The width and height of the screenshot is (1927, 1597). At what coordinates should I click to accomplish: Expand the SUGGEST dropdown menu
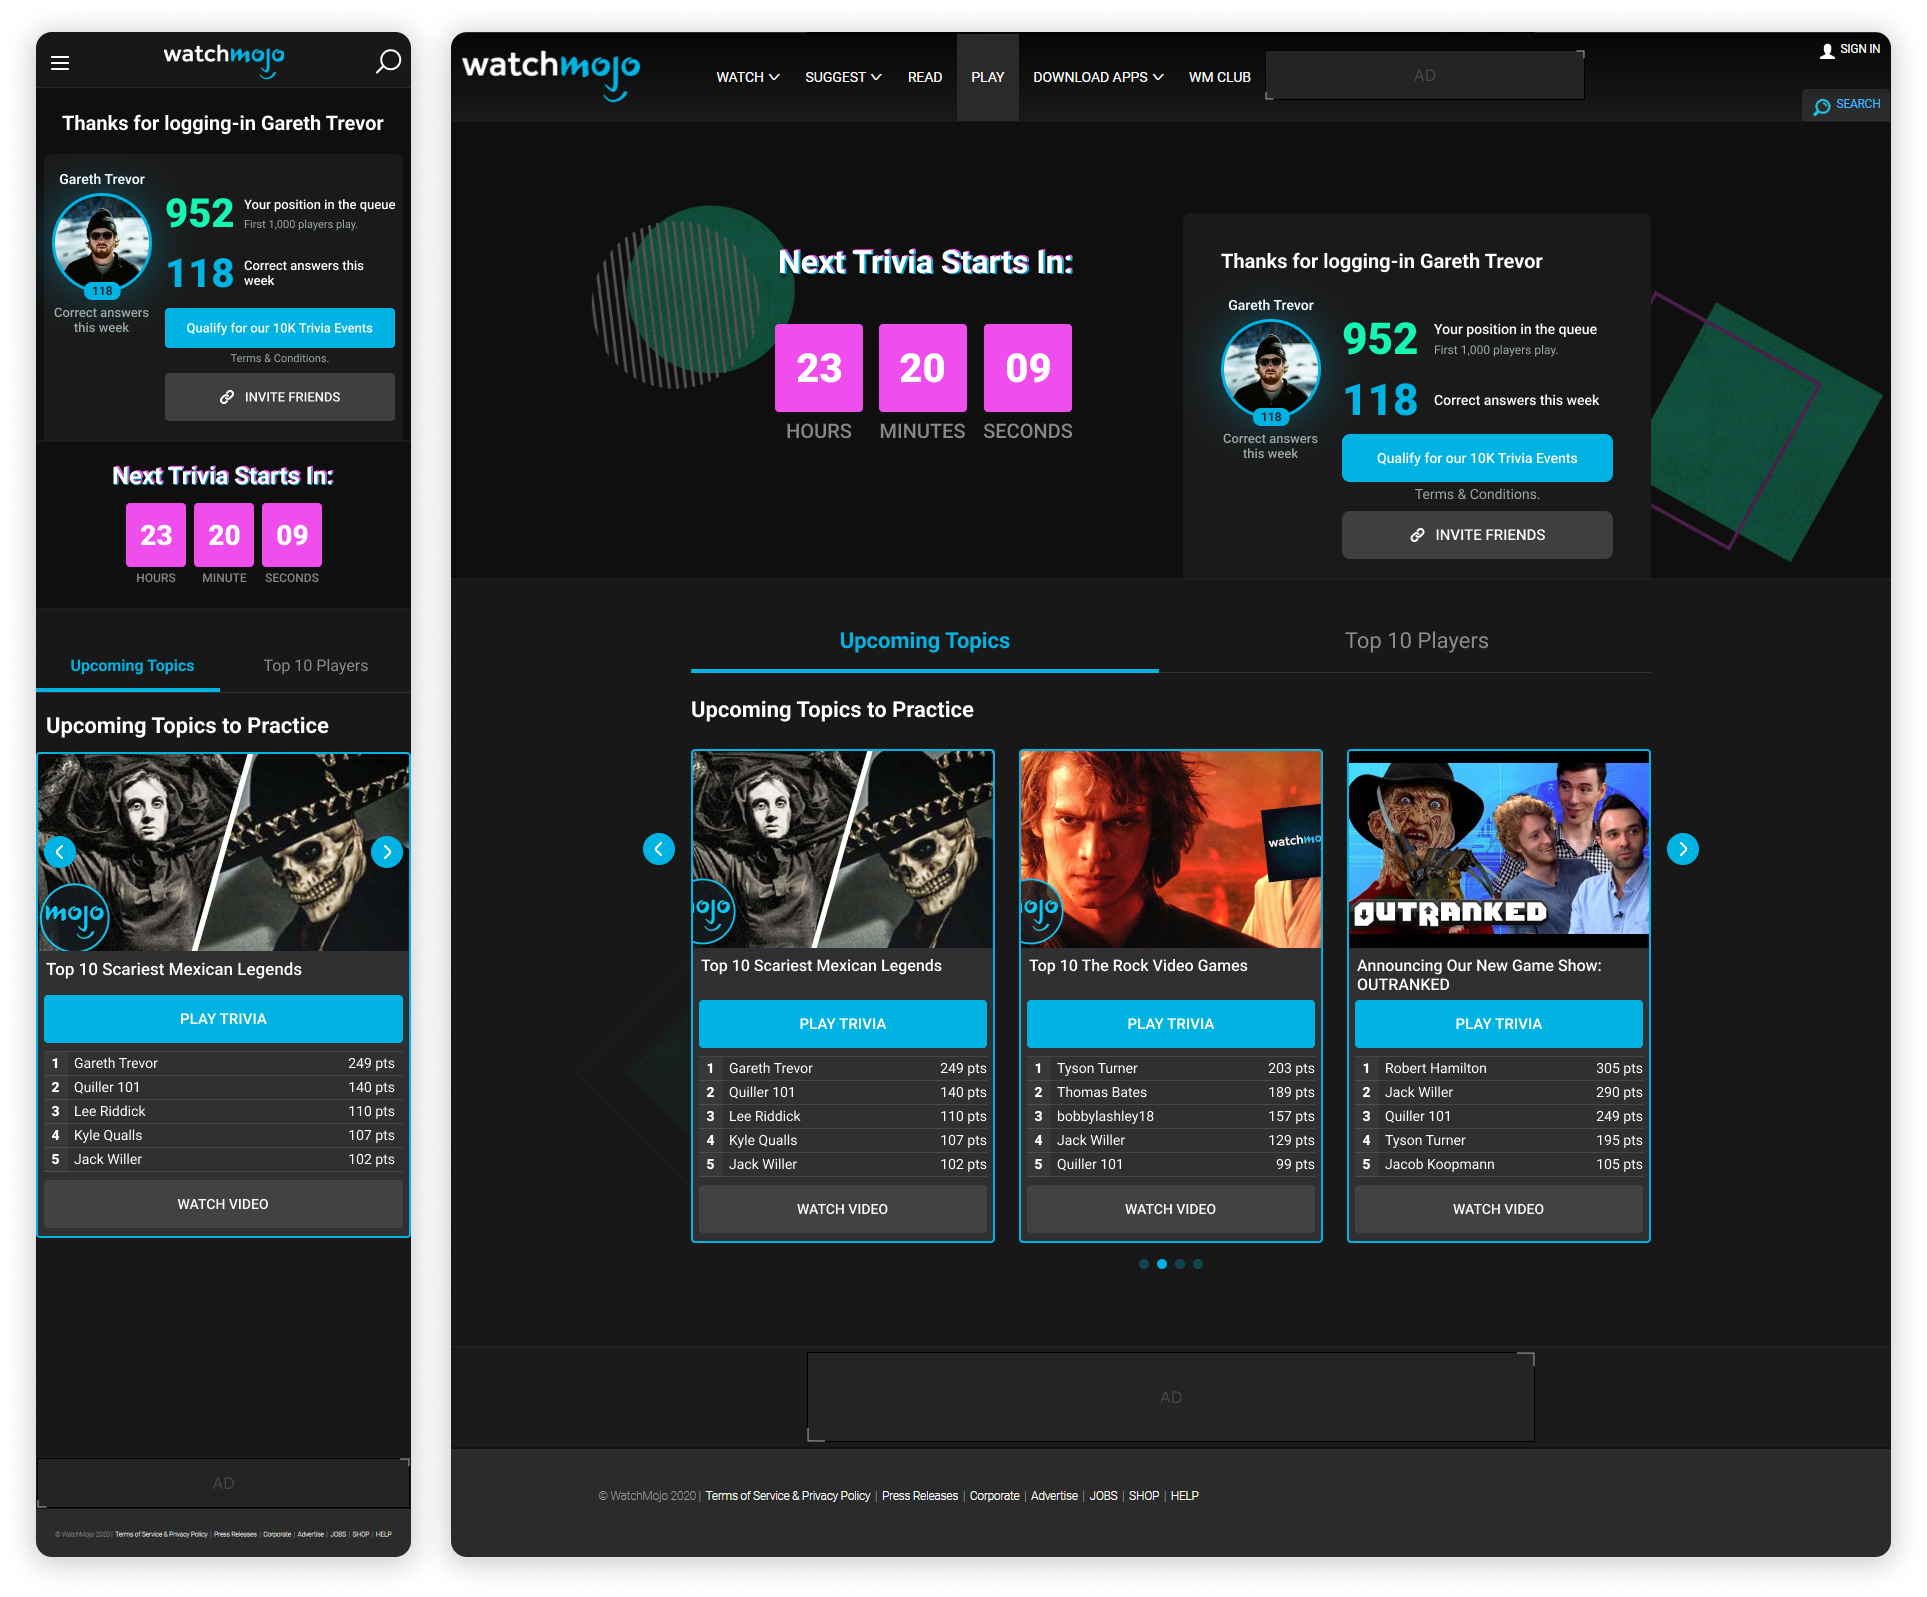tap(843, 77)
